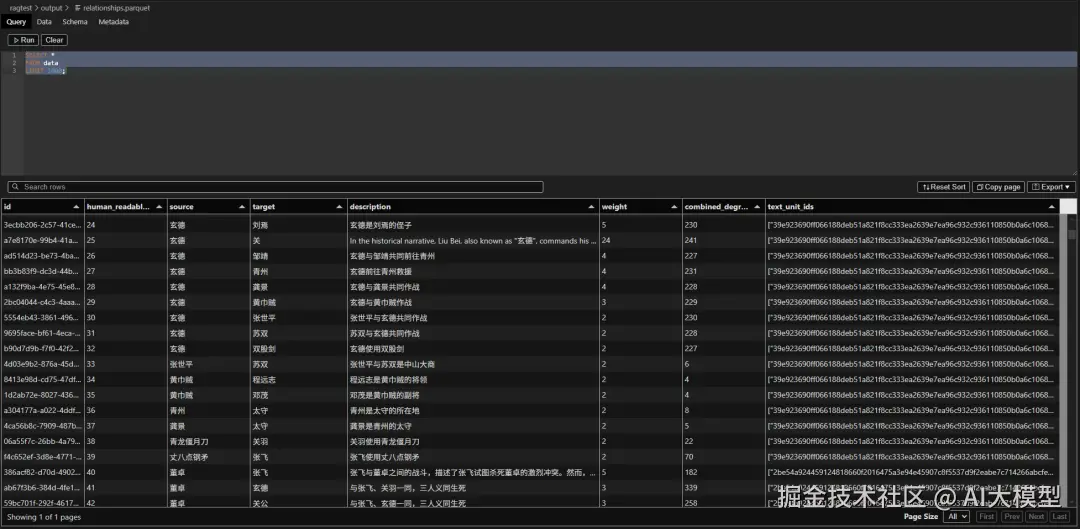Sort by human_readable column arrow icon
This screenshot has width=1080, height=529.
click(160, 207)
